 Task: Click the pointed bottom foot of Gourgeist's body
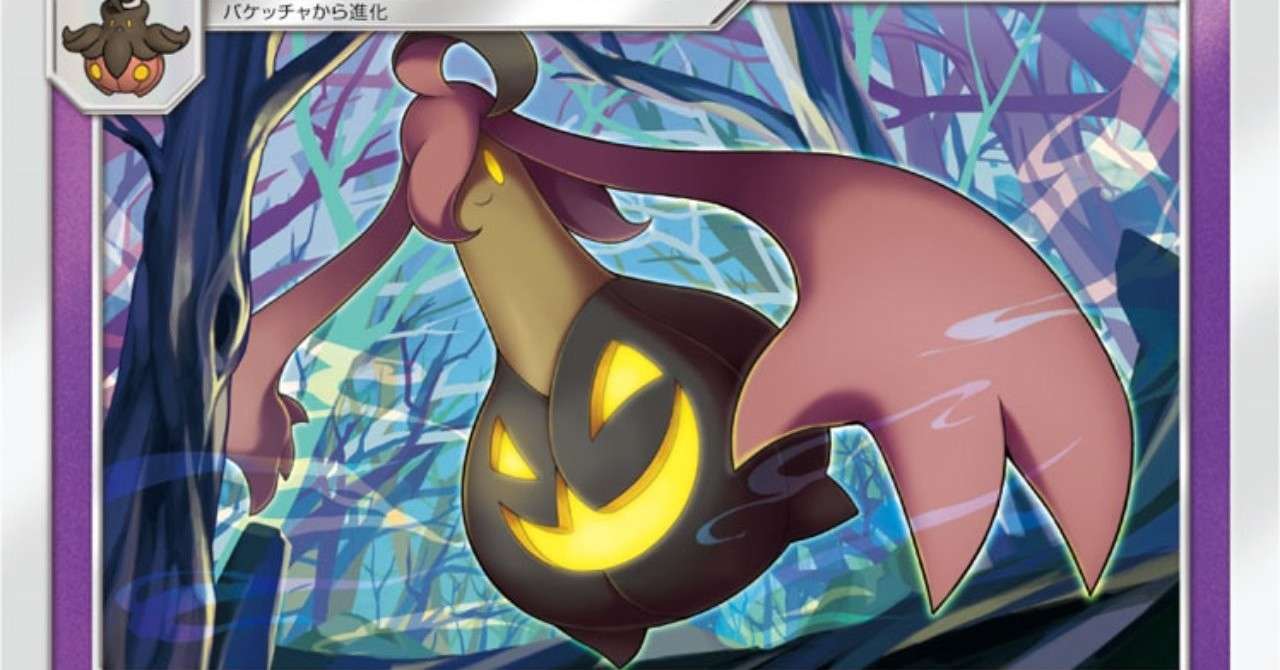(618, 640)
